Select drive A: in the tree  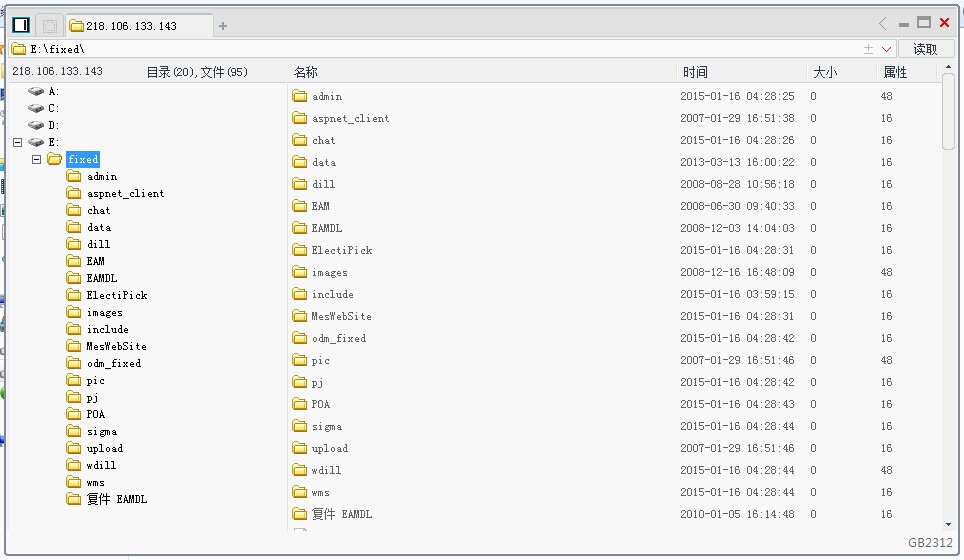[x=44, y=92]
